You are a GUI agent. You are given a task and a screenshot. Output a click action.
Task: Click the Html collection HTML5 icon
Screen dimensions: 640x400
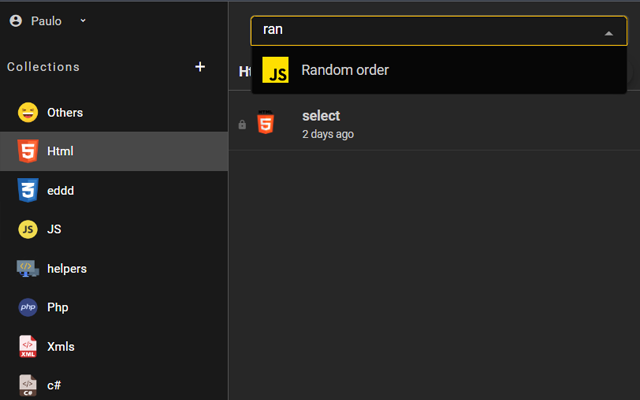coord(28,151)
